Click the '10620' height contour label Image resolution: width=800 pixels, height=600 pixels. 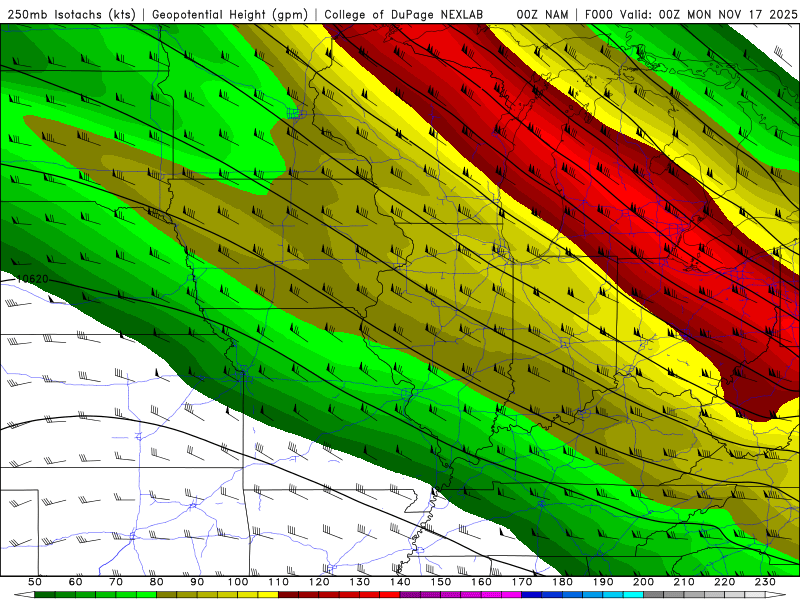32,279
